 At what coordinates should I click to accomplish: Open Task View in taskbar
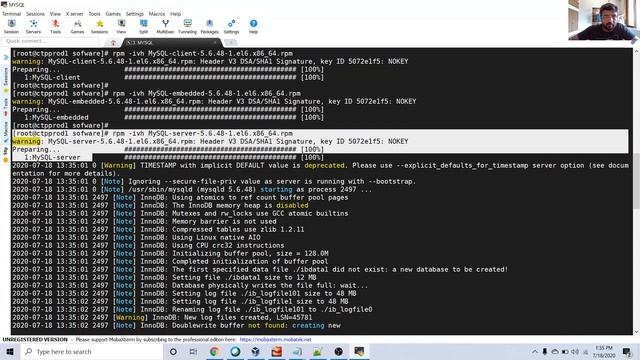point(193,351)
